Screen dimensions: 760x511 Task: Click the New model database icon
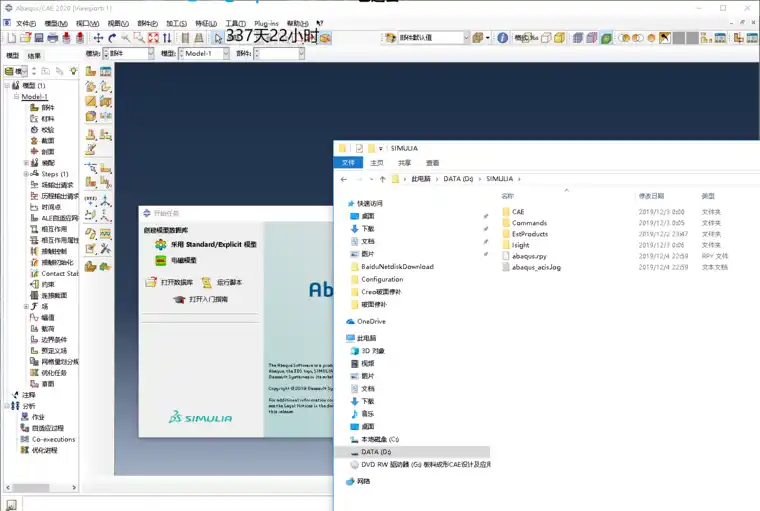click(12, 38)
